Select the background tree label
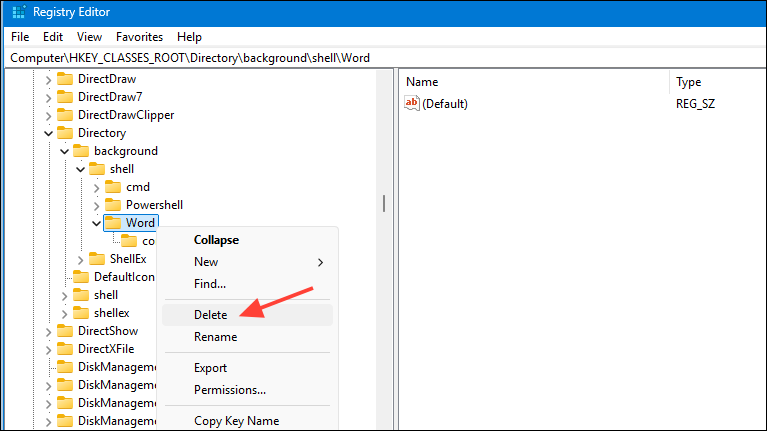The image size is (767, 431). pos(126,151)
